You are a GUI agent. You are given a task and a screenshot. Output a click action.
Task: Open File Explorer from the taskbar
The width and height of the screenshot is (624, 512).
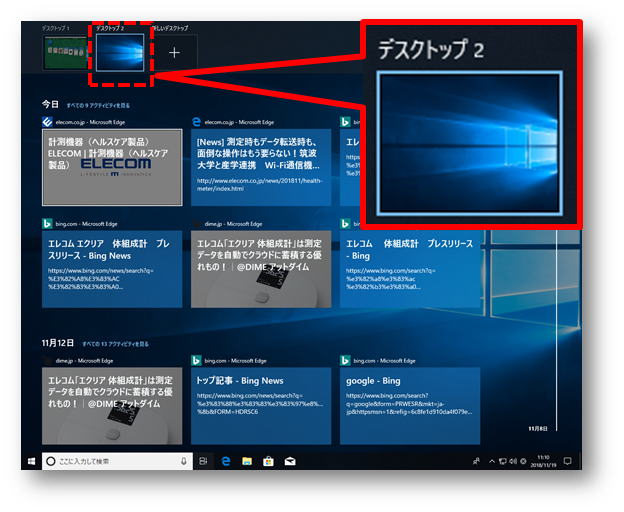[x=247, y=461]
